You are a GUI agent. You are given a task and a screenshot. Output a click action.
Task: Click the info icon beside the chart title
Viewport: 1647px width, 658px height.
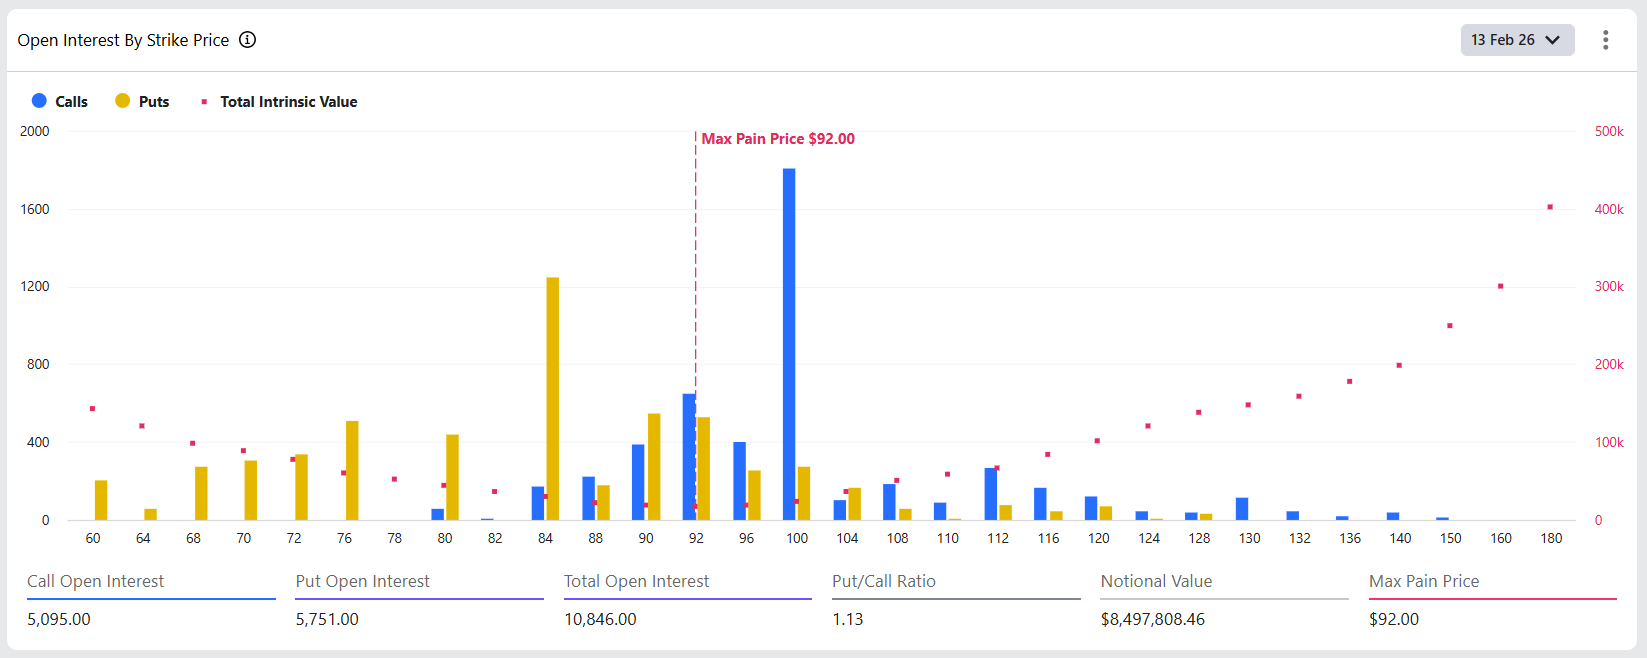pos(247,40)
